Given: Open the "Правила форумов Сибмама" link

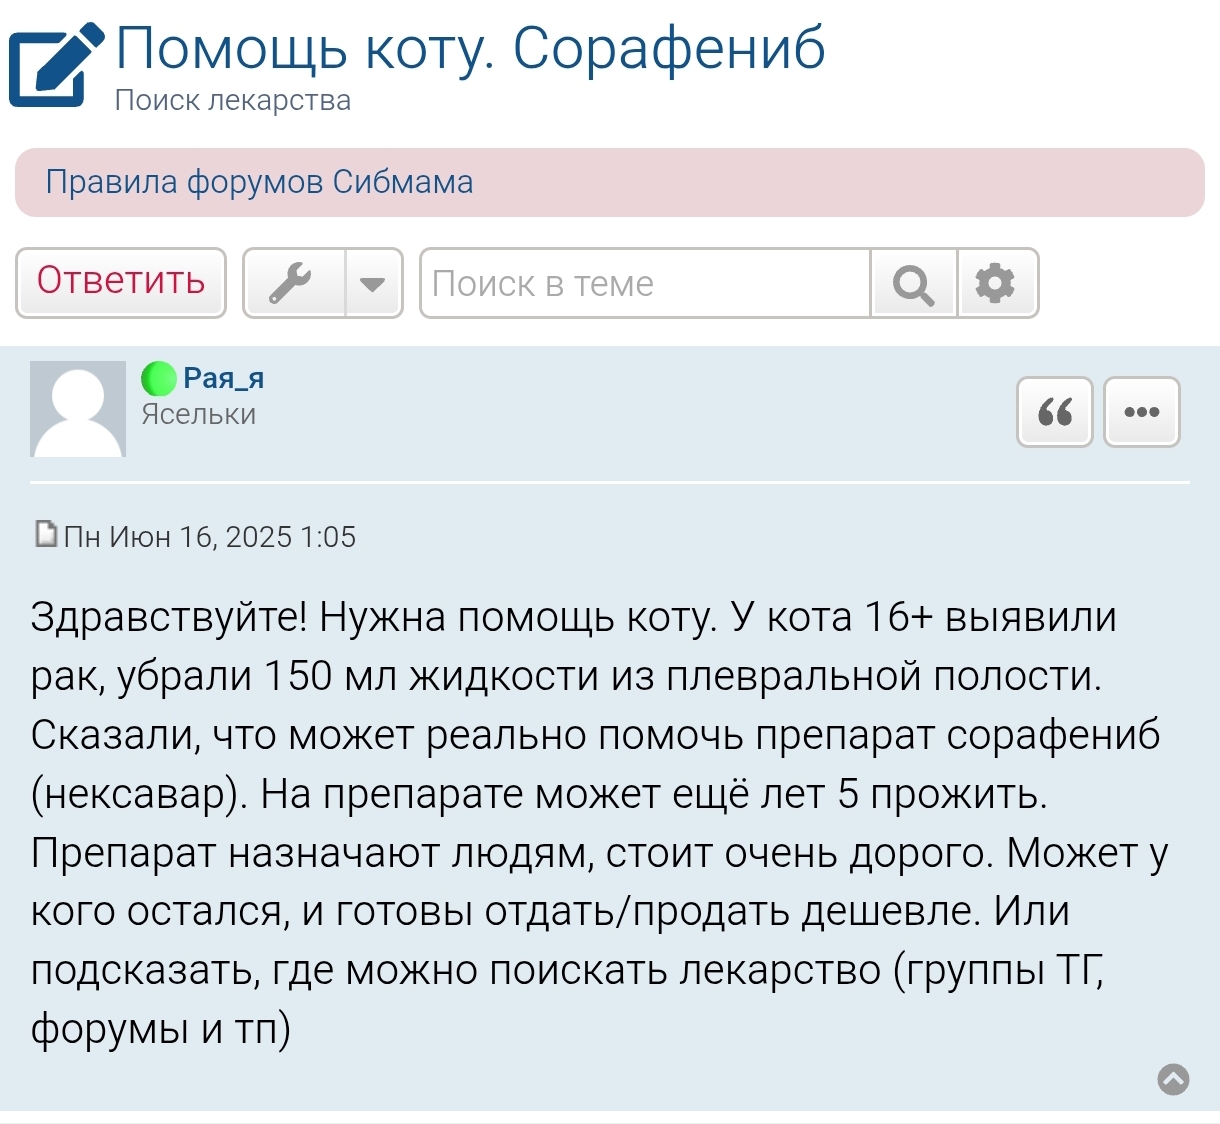Looking at the screenshot, I should [259, 182].
